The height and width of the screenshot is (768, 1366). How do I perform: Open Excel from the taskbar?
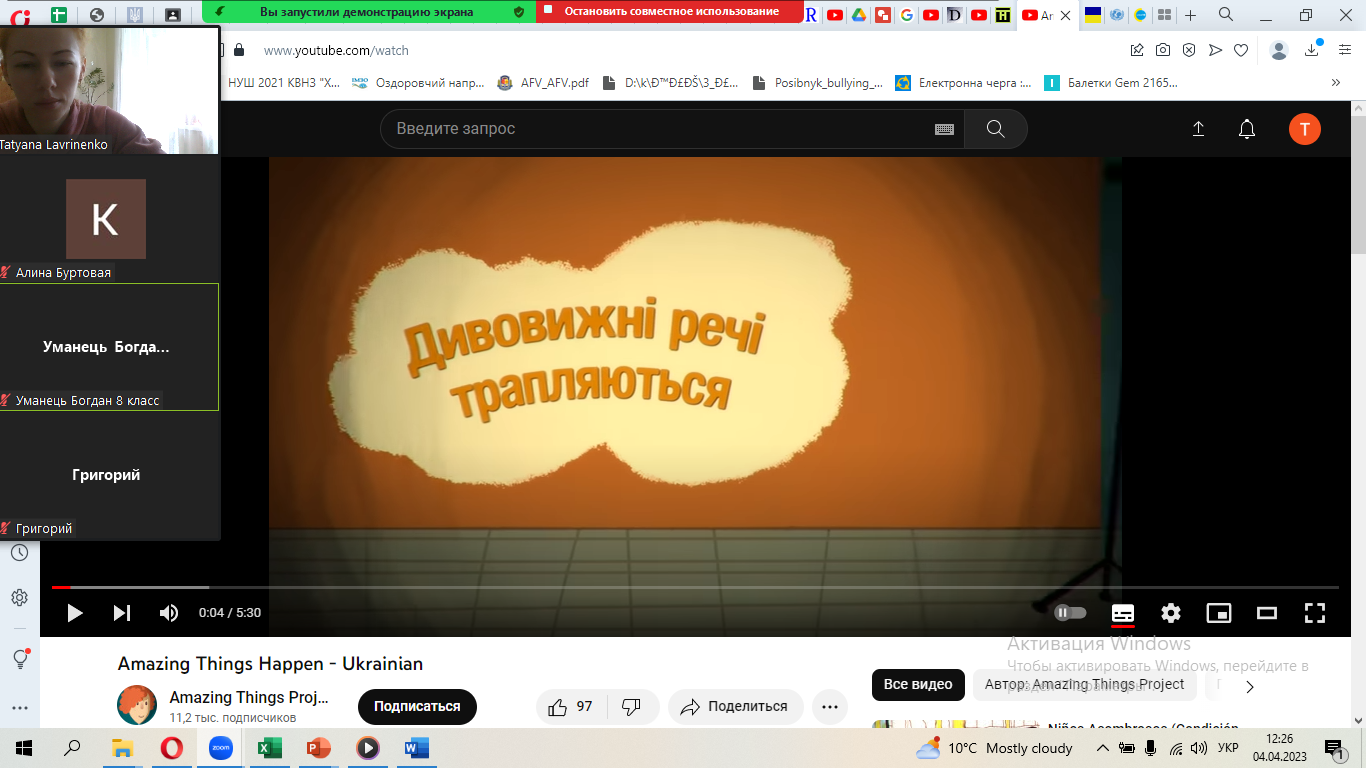click(269, 748)
